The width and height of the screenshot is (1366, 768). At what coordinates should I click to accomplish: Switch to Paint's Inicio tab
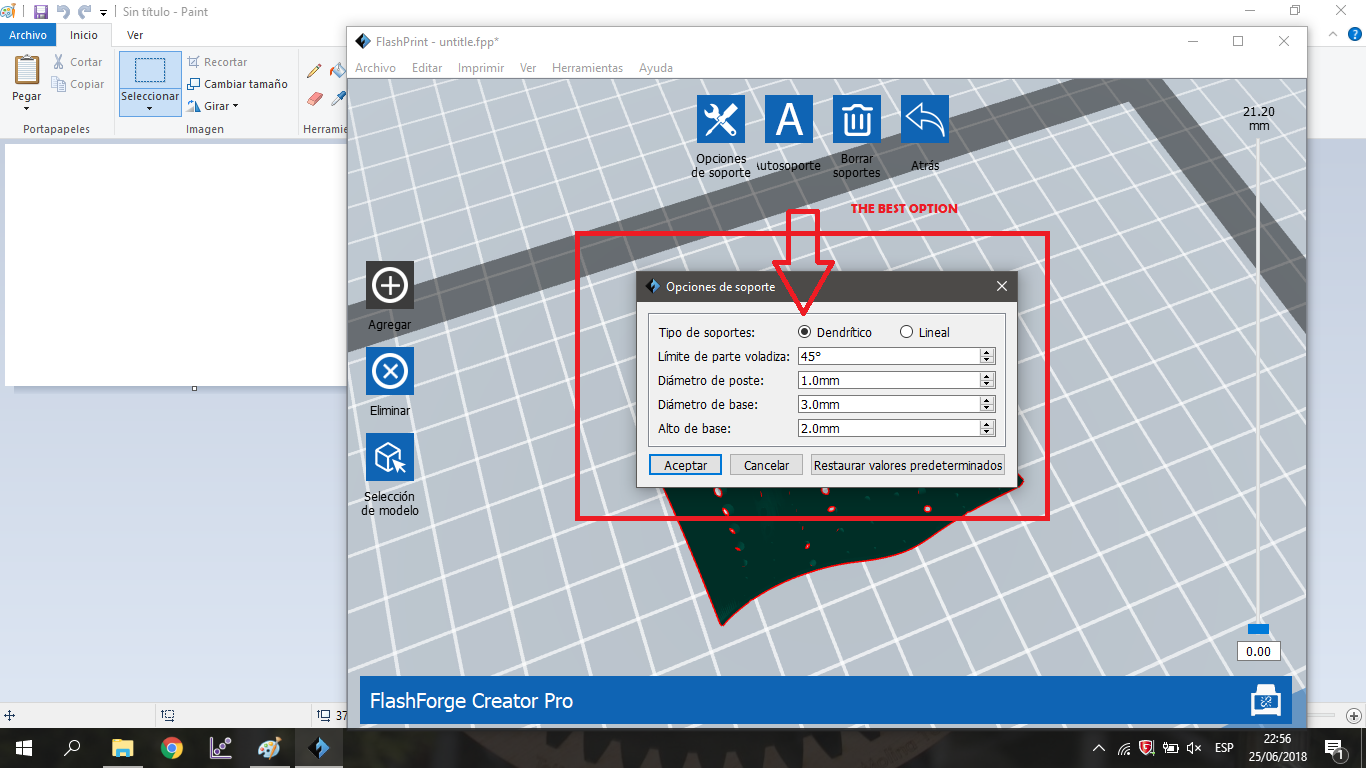(x=84, y=35)
